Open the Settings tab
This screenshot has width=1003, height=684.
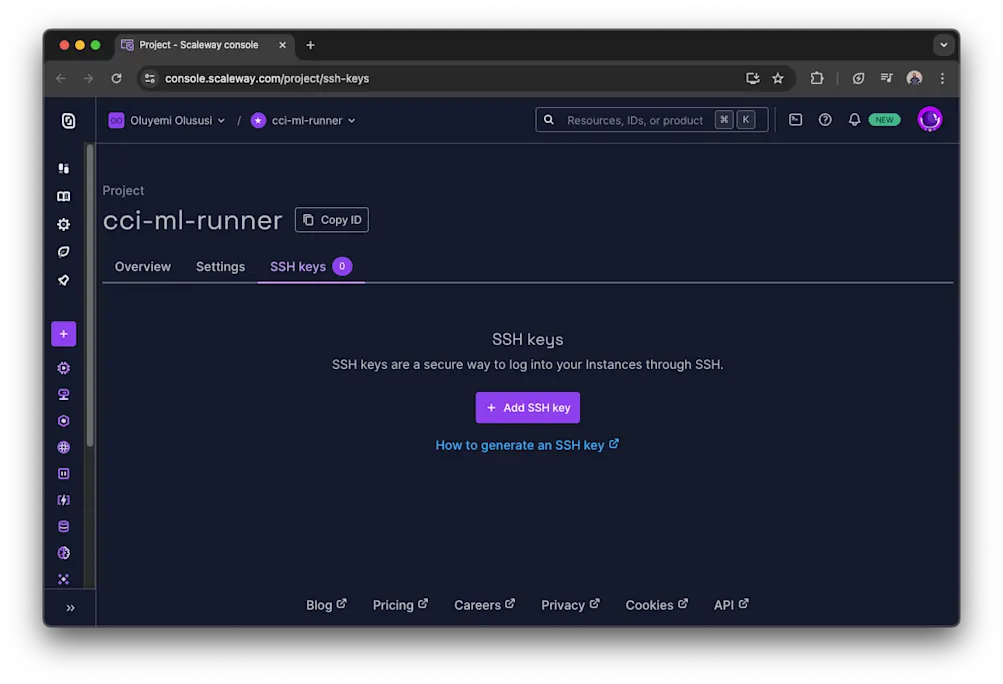point(220,266)
